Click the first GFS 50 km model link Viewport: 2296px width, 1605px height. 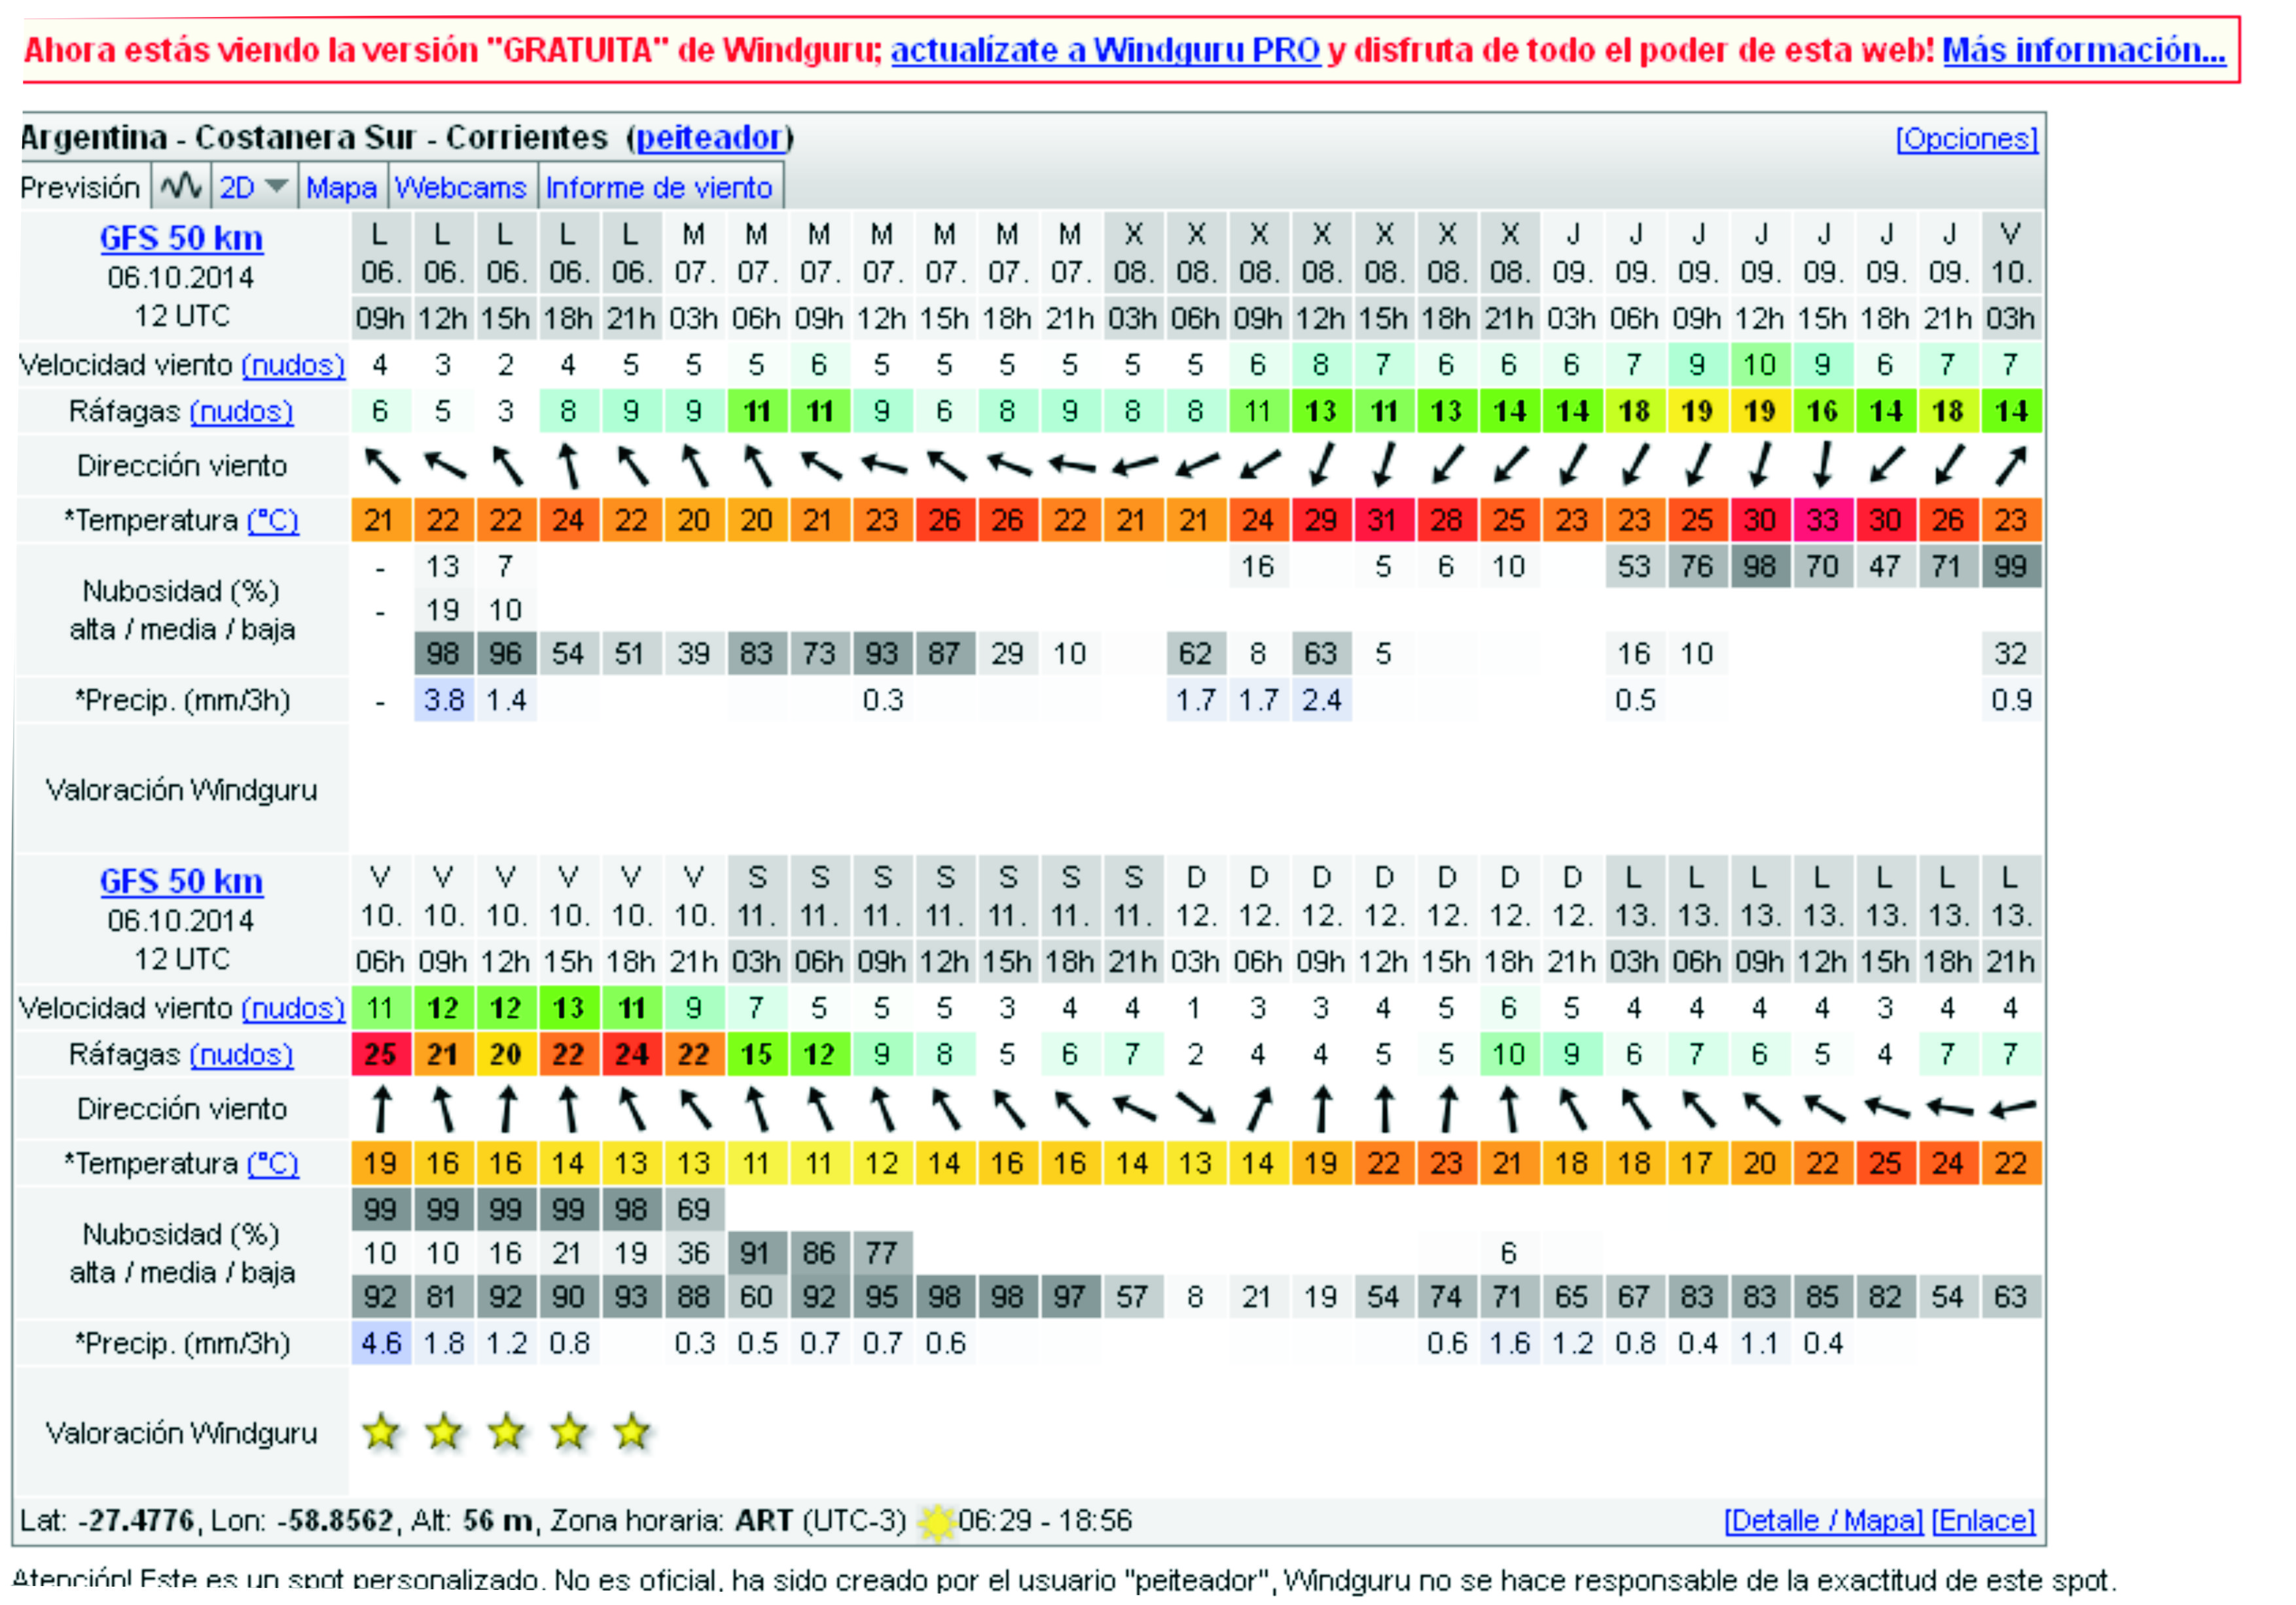tap(181, 238)
